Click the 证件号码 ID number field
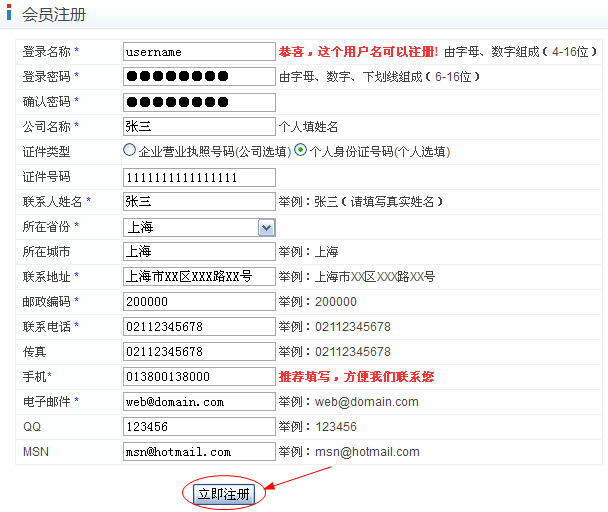 point(199,177)
